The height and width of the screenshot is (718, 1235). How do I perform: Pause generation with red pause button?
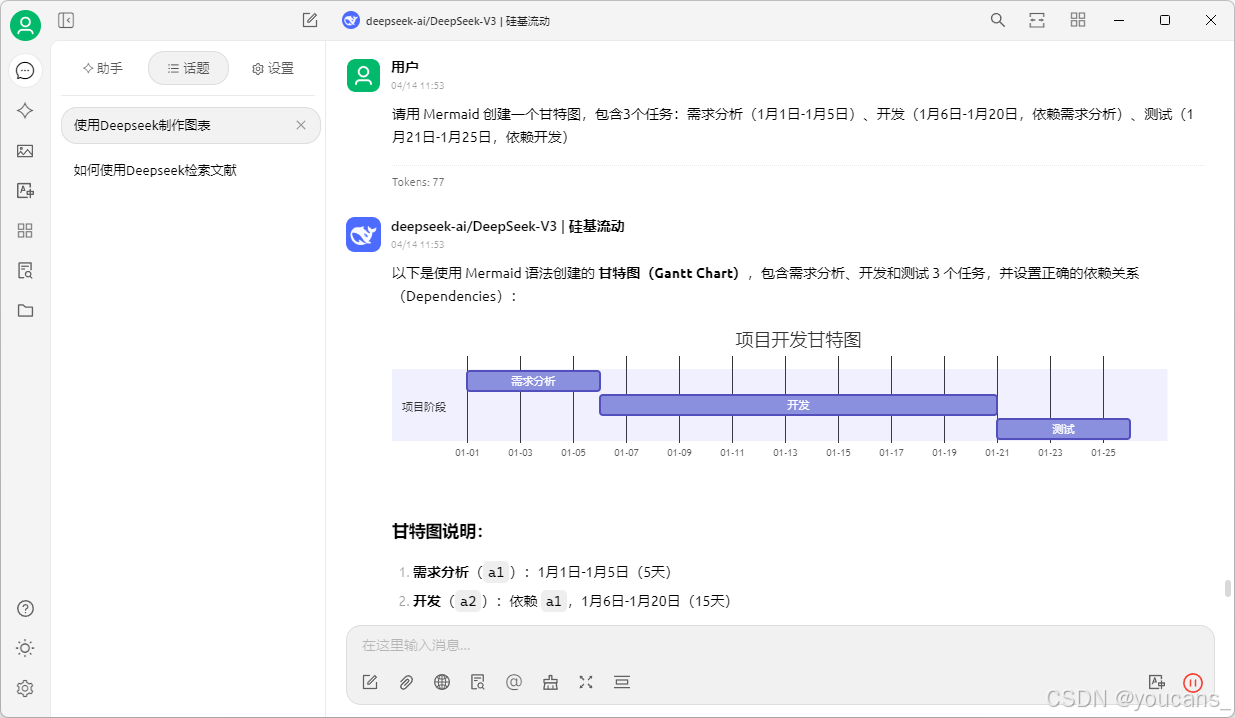tap(1193, 682)
